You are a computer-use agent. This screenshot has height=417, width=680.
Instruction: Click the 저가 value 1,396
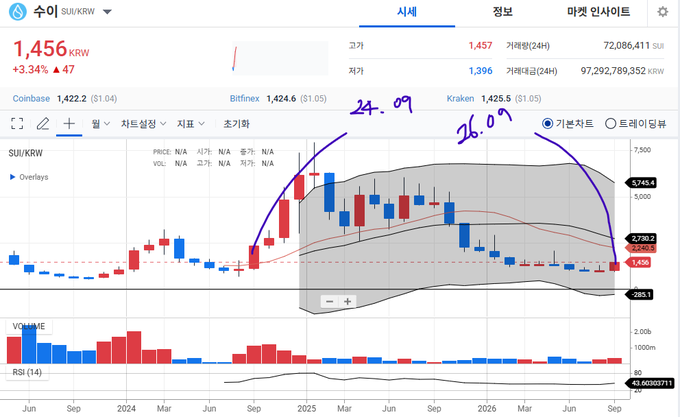point(480,71)
